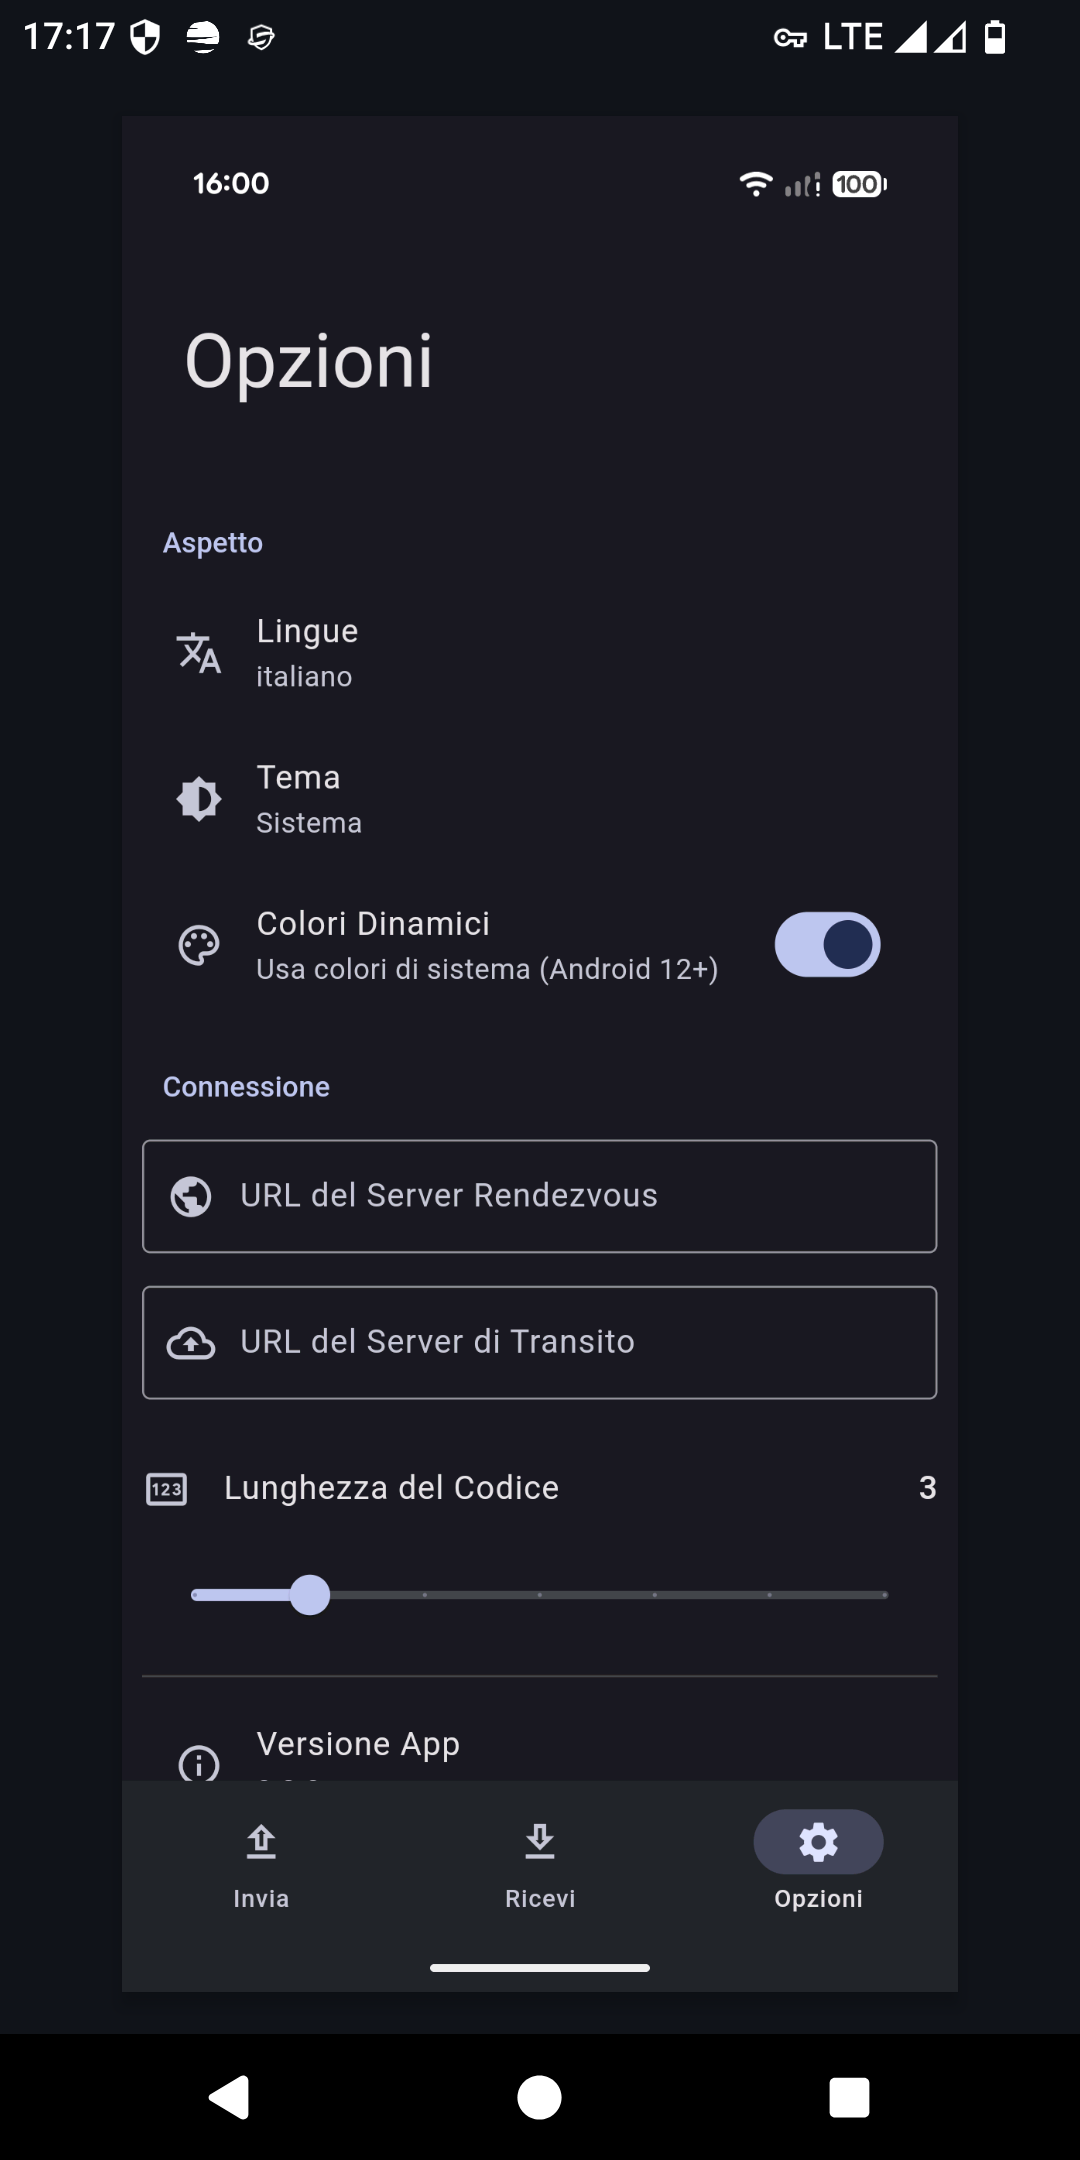The image size is (1080, 2160).
Task: Click the translate icon beside Lingue
Action: pos(199,653)
